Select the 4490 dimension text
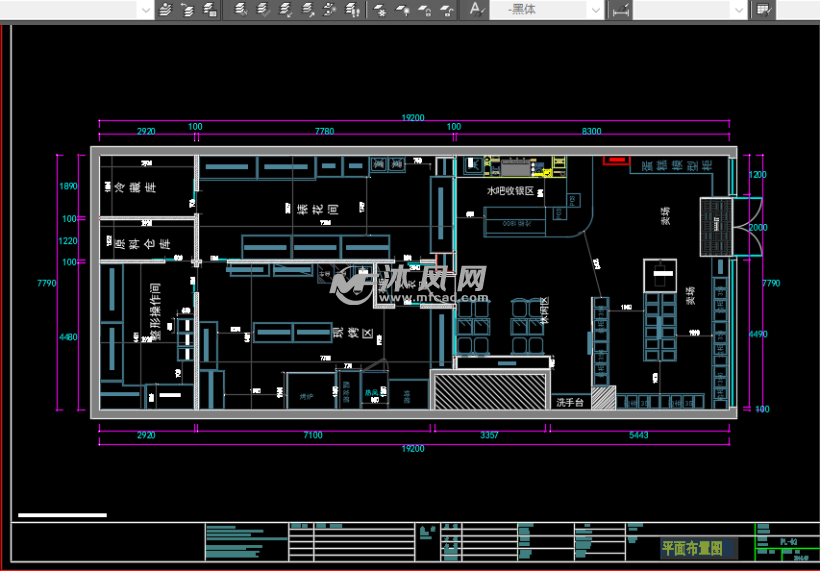Screen dimensions: 820x571 click(x=758, y=334)
